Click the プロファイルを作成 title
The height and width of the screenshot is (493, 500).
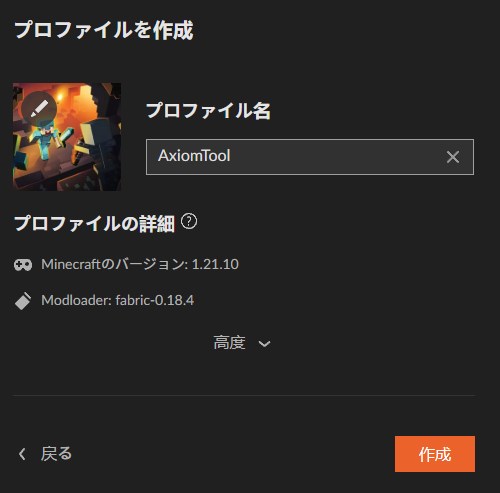(x=104, y=30)
